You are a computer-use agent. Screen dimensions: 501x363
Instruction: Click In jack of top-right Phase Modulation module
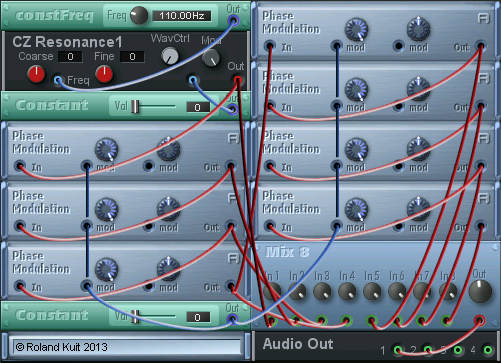pos(270,46)
